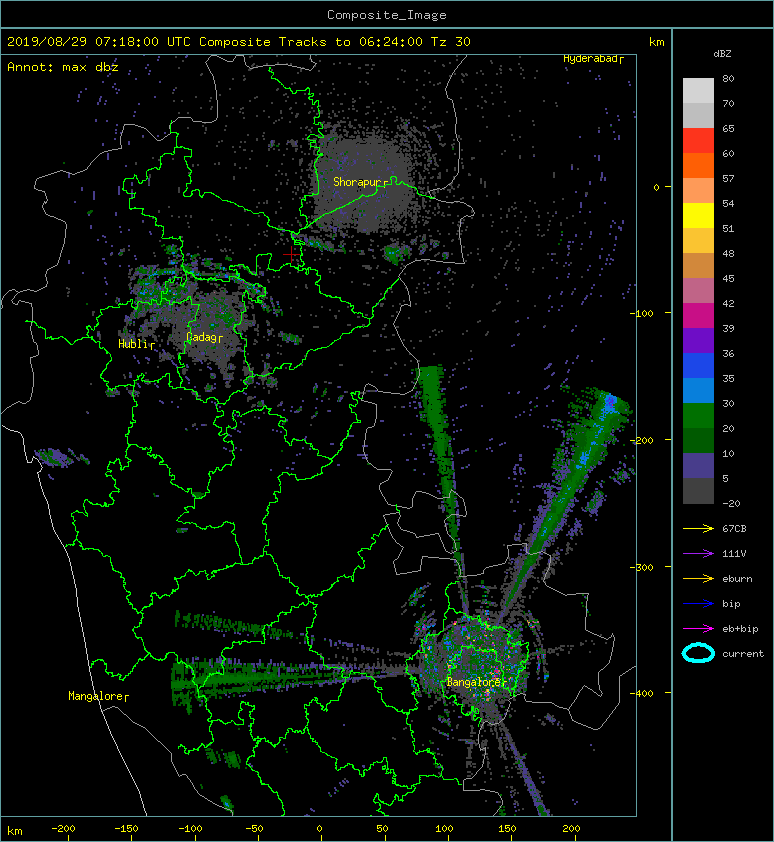Click the km unit label at bottom left
774x842 pixels.
coord(15,831)
